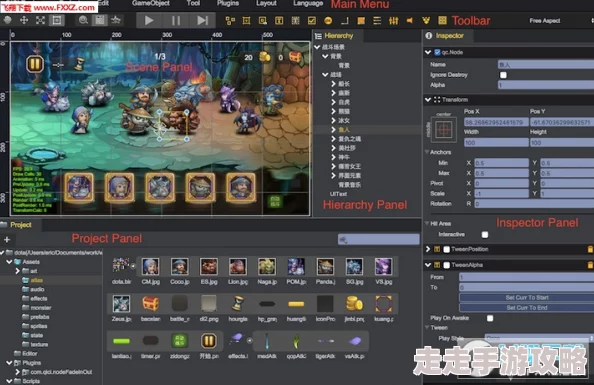Click the checkbox widget icon in toolbar
Image resolution: width=594 pixels, height=385 pixels.
point(312,20)
